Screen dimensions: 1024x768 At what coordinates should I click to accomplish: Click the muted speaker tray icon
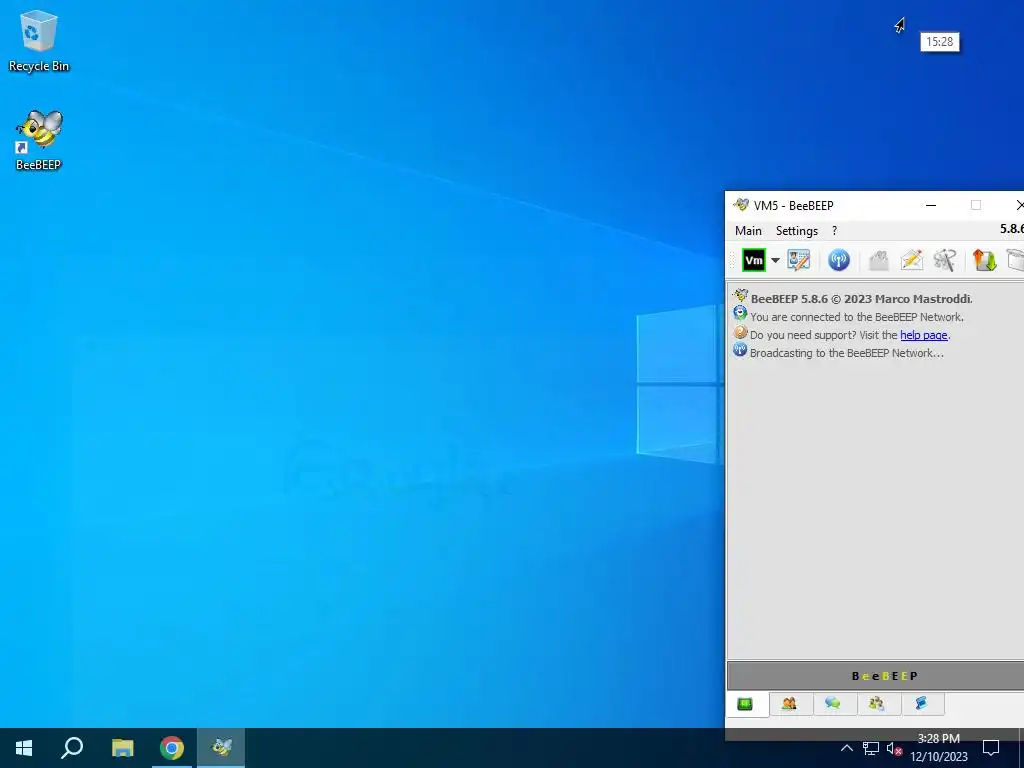(894, 748)
